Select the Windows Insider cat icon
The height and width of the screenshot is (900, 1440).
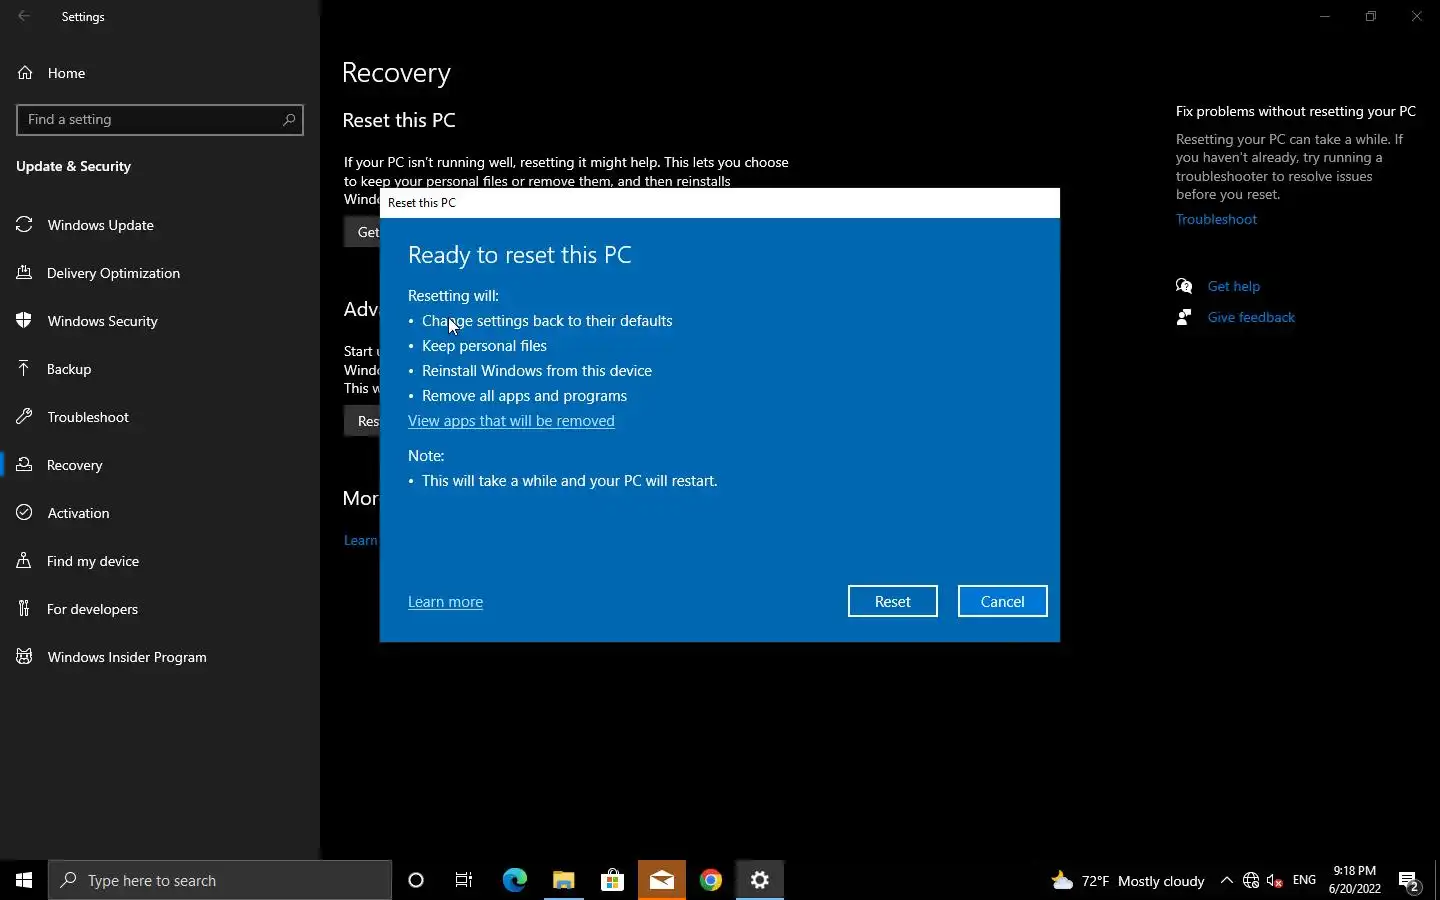(x=25, y=657)
